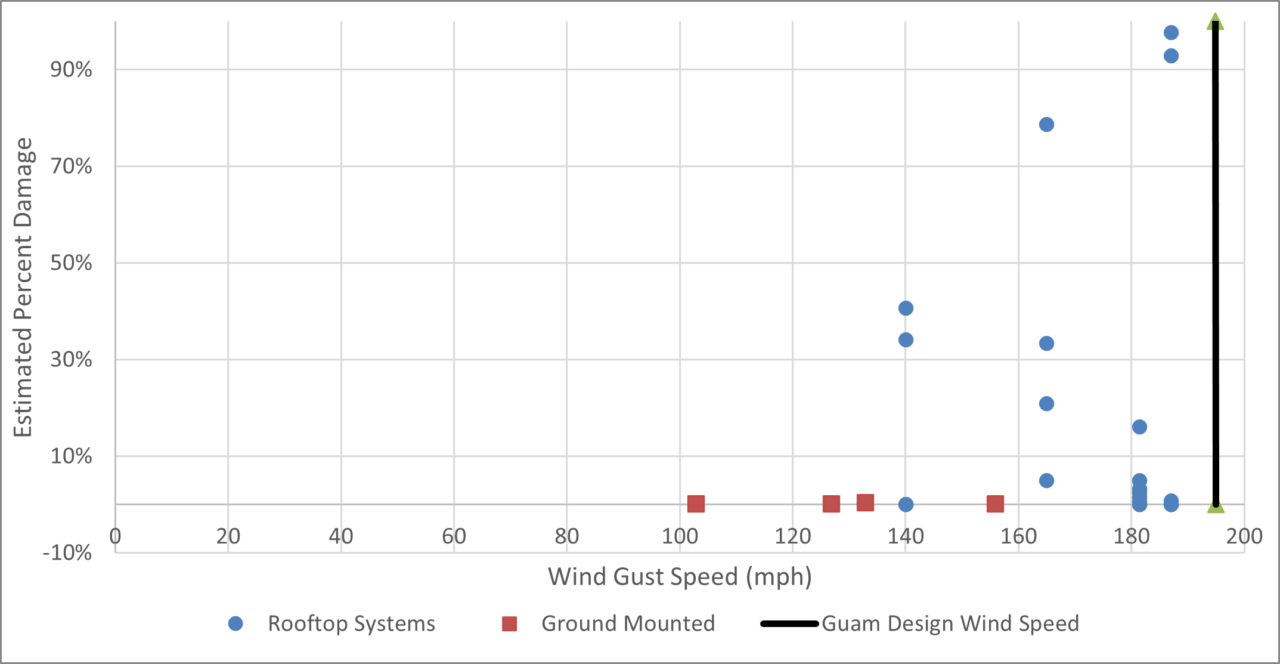The width and height of the screenshot is (1280, 664).
Task: Select the red square at 127 mph
Action: coord(830,503)
